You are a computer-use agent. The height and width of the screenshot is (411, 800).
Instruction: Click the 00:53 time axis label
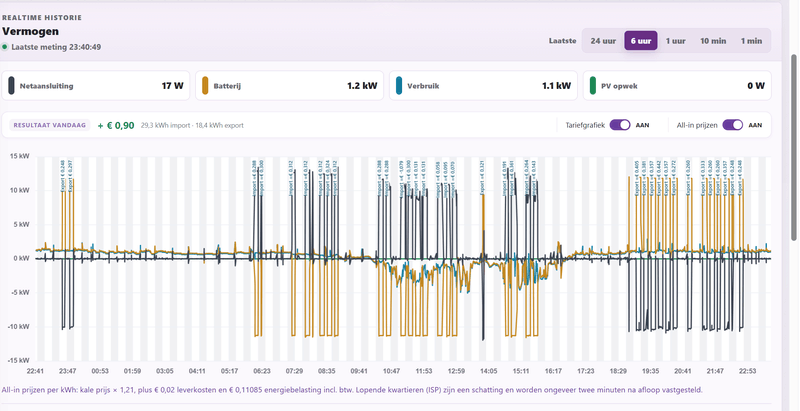(100, 371)
